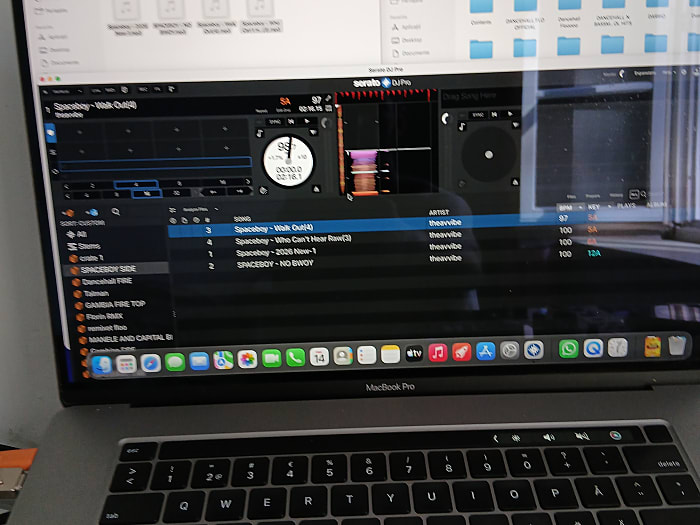Viewport: 700px width, 525px height.
Task: Select the Stems entry in the crate list
Action: click(x=84, y=246)
